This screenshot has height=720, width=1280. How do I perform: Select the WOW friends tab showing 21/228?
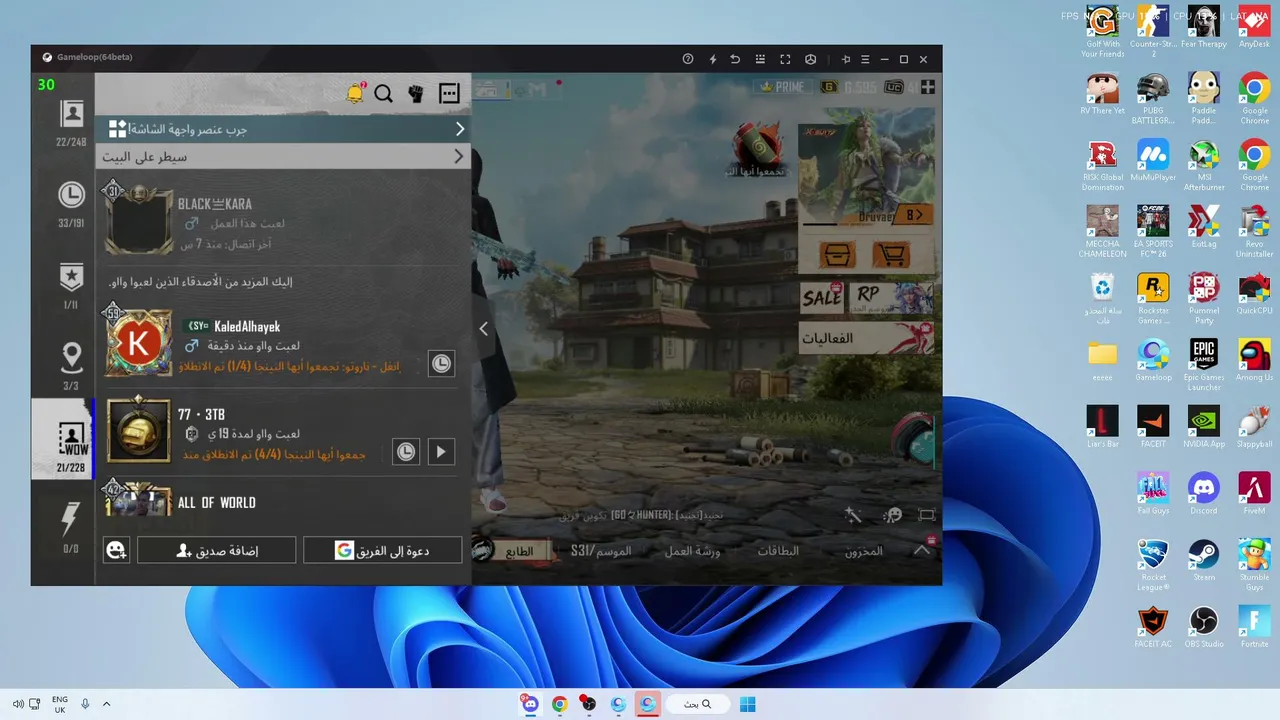coord(63,439)
